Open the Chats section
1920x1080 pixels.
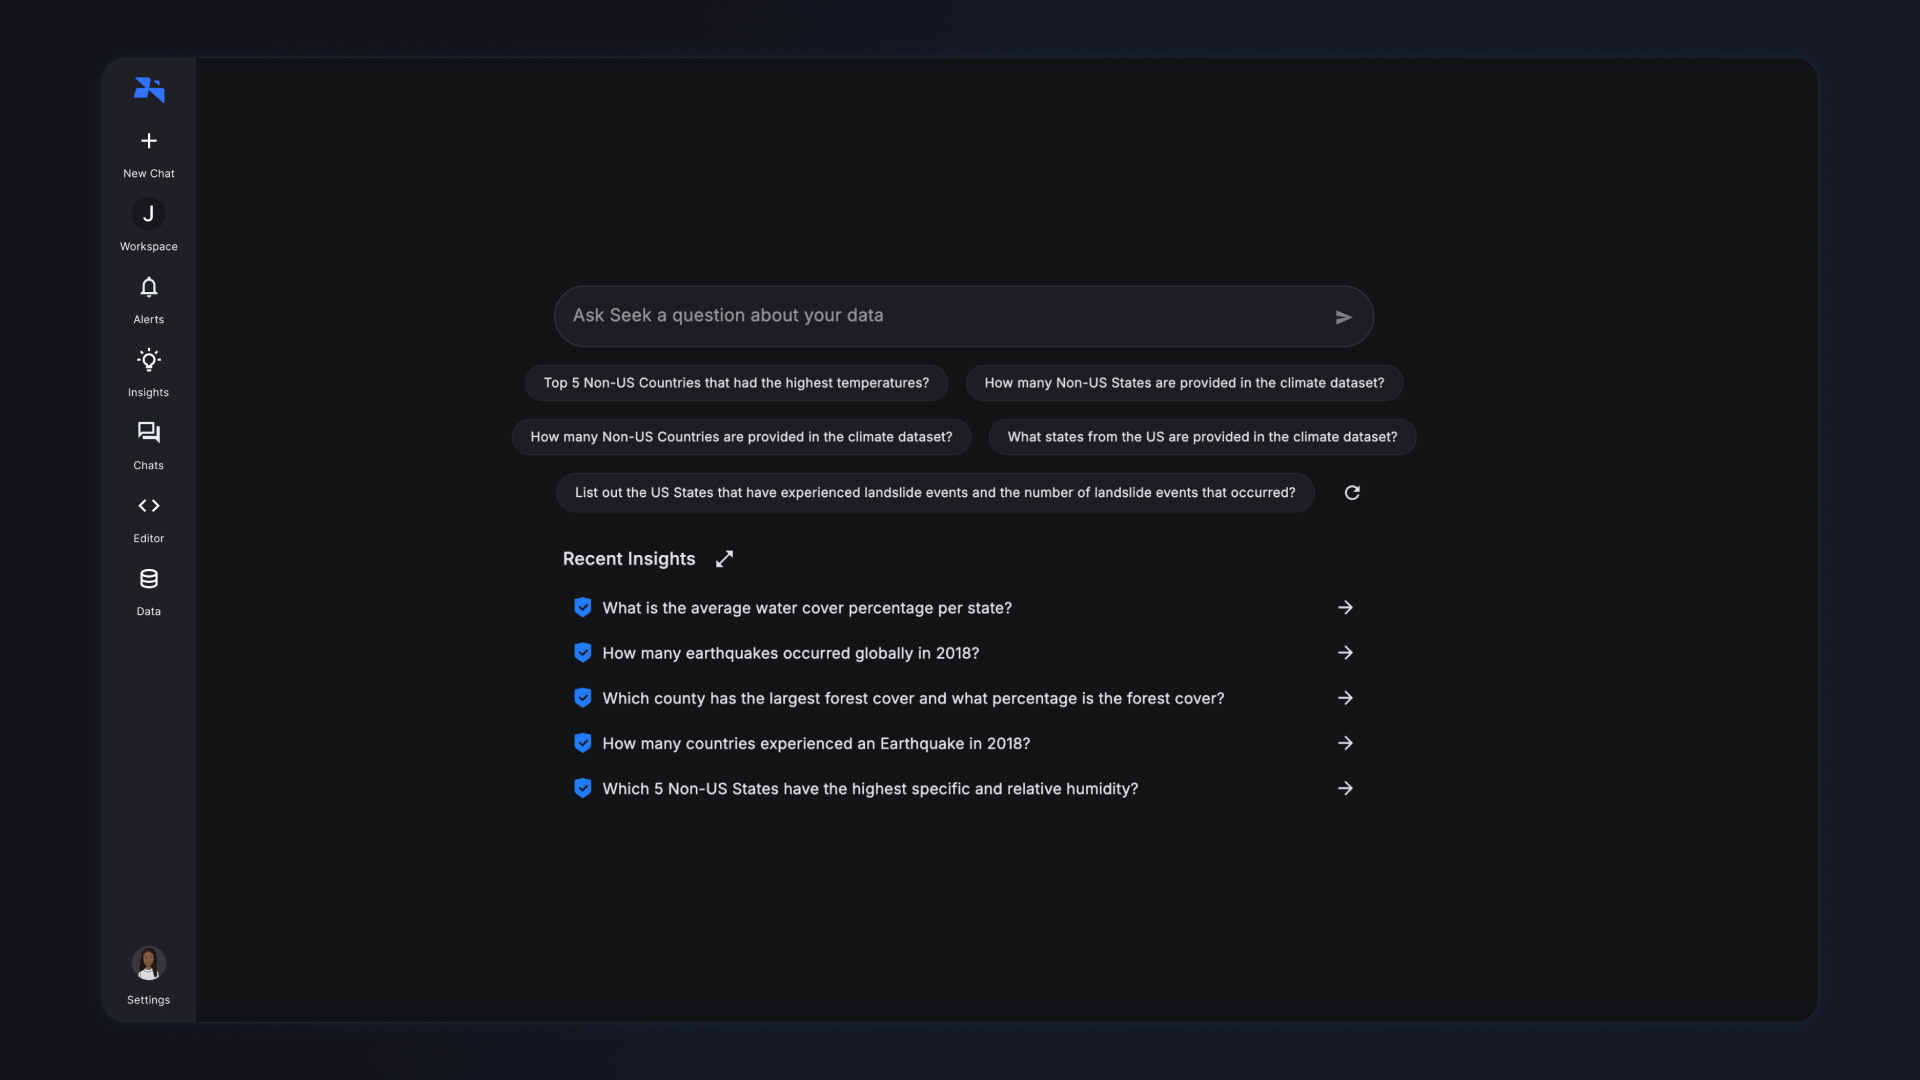(149, 433)
